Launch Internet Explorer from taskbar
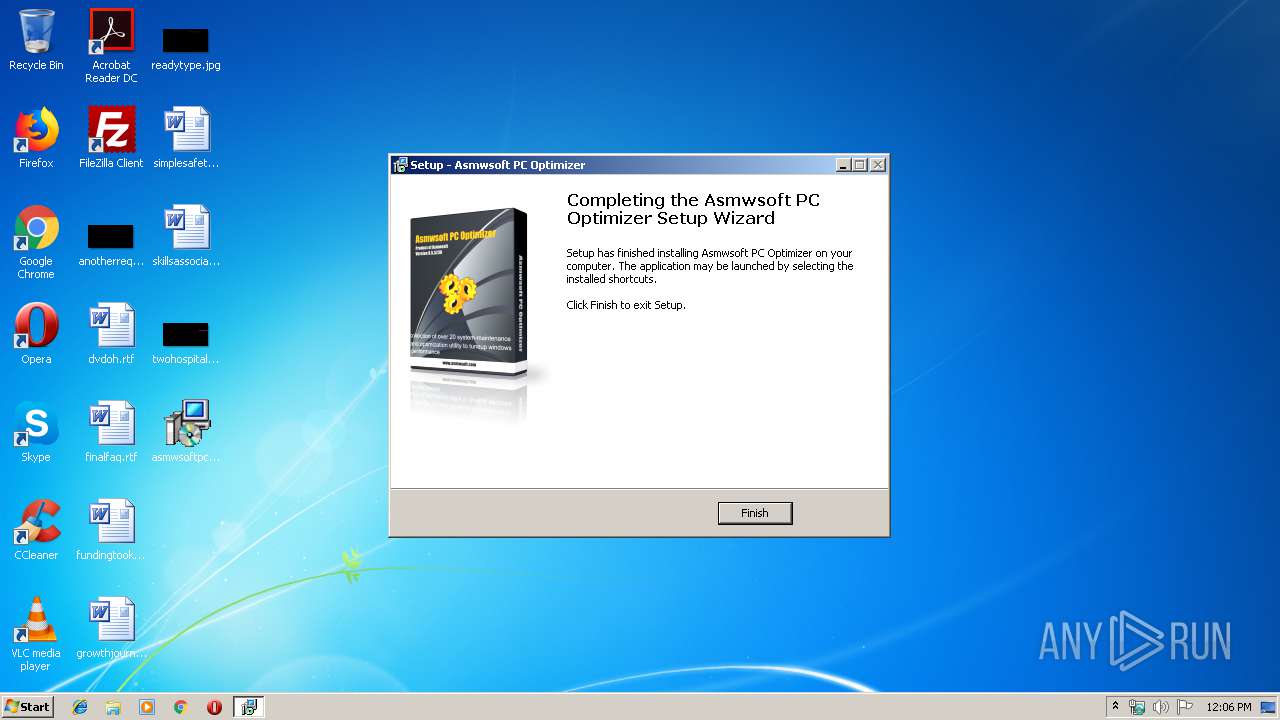Viewport: 1280px width, 720px height. (80, 707)
